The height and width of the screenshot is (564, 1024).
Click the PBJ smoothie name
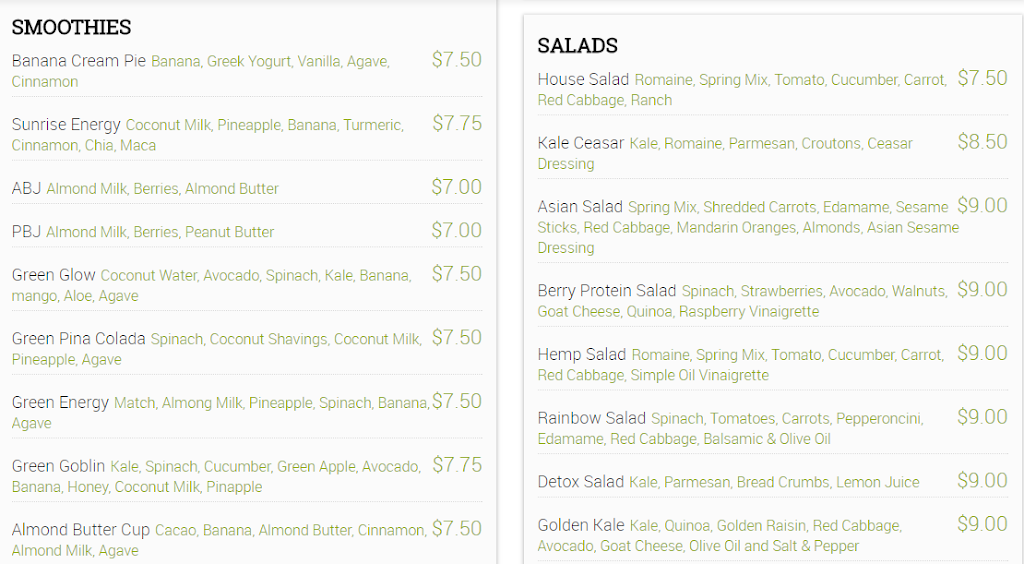pyautogui.click(x=26, y=231)
